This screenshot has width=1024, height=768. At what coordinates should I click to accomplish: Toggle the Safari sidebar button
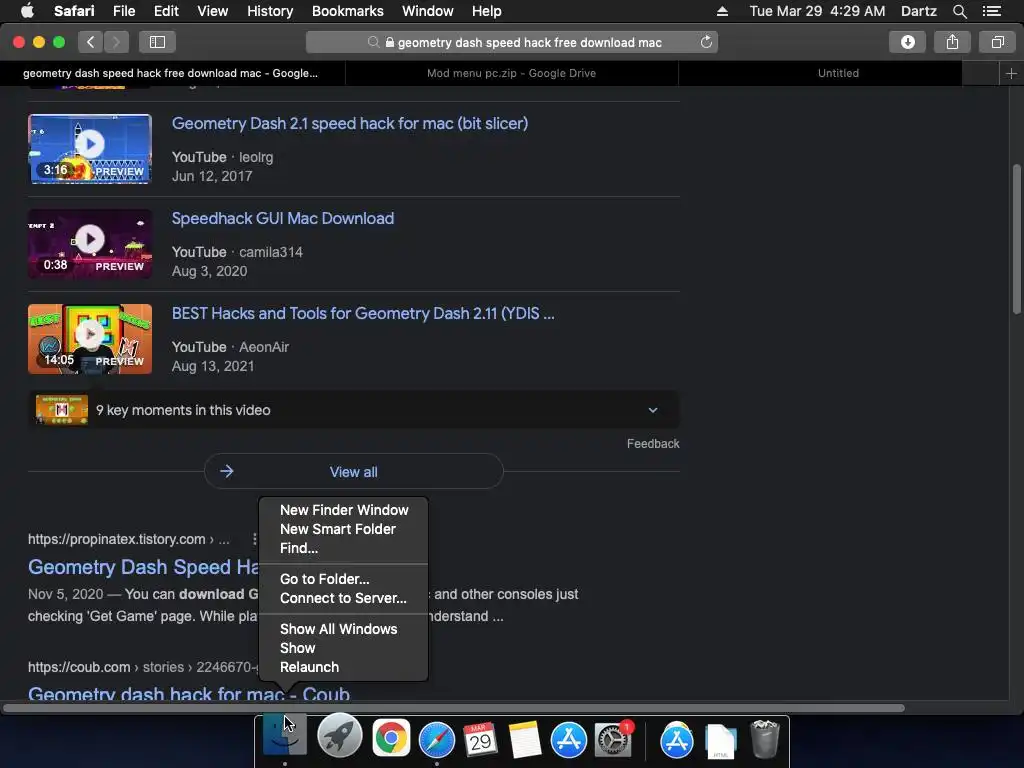(x=157, y=42)
